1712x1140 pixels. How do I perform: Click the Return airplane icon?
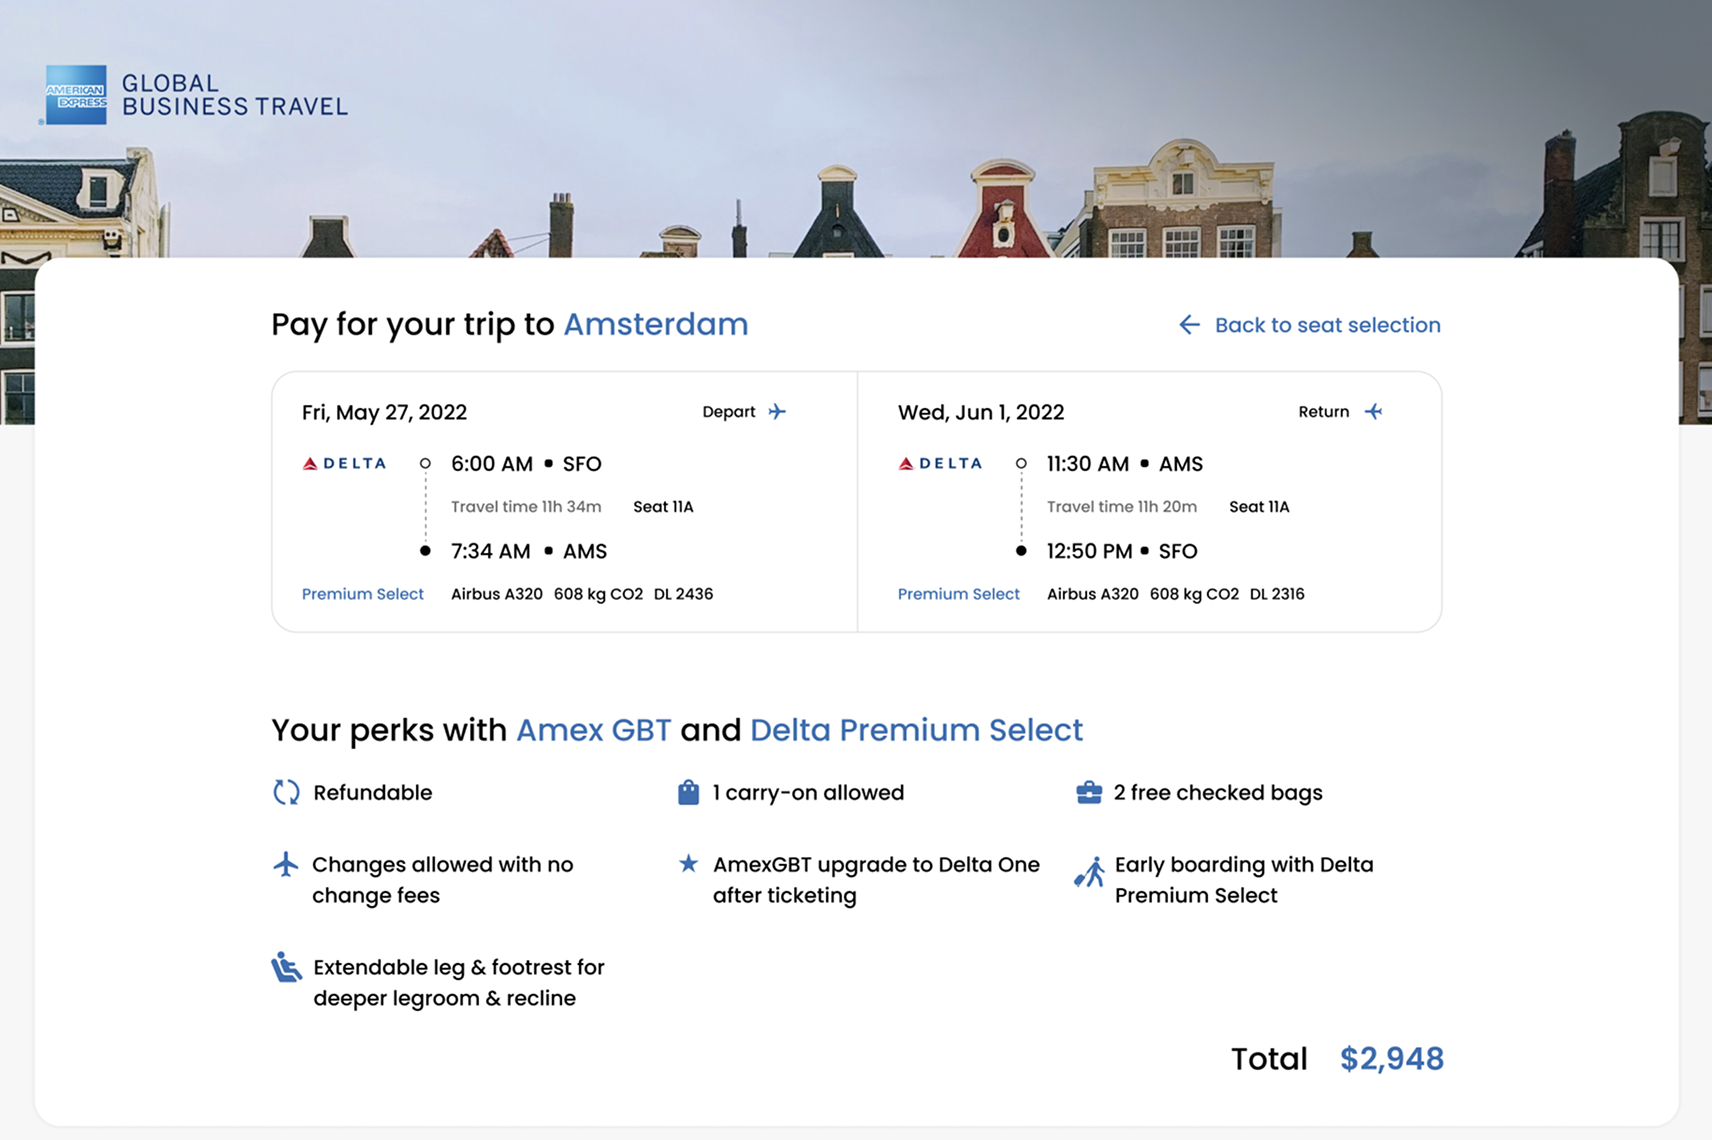(x=1374, y=411)
